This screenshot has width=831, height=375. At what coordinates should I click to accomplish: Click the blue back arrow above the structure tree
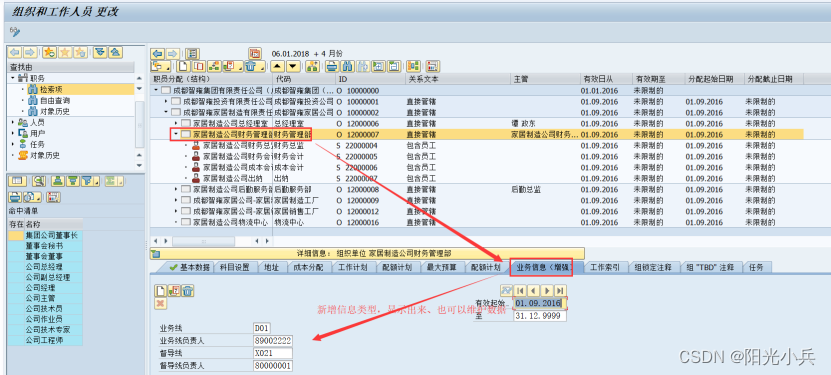[157, 53]
